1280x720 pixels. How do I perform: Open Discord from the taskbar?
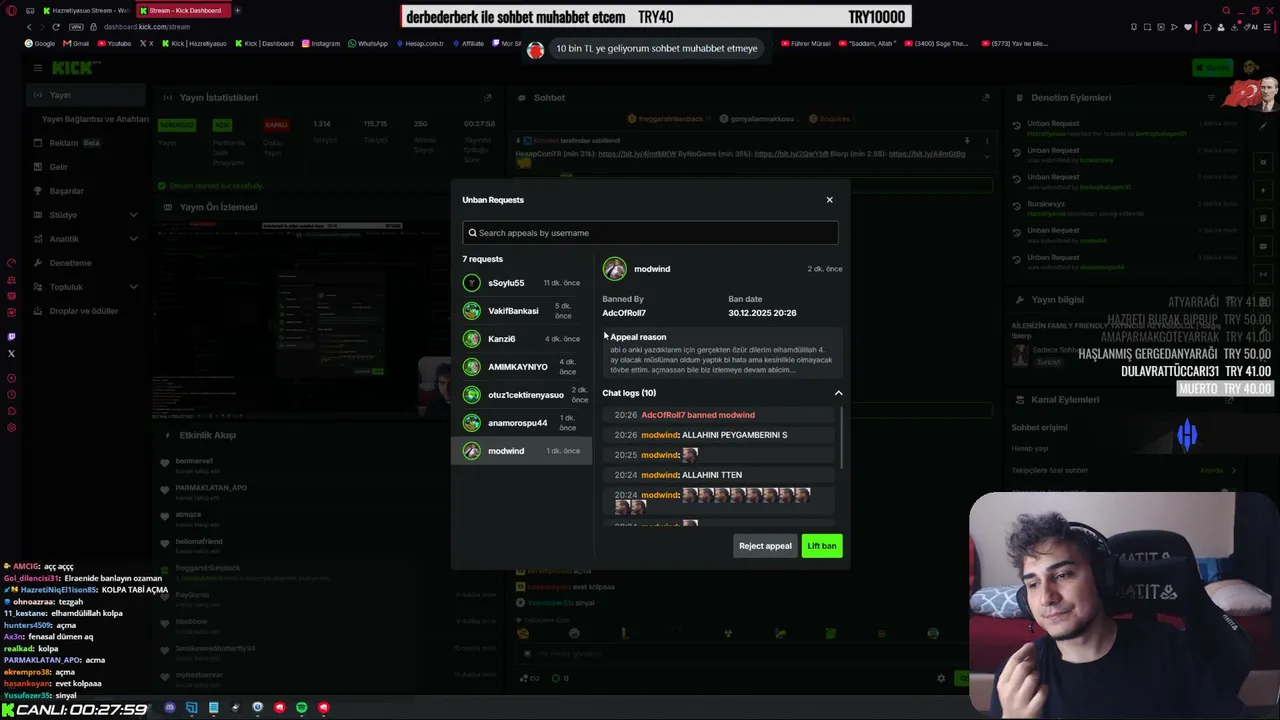[x=169, y=708]
